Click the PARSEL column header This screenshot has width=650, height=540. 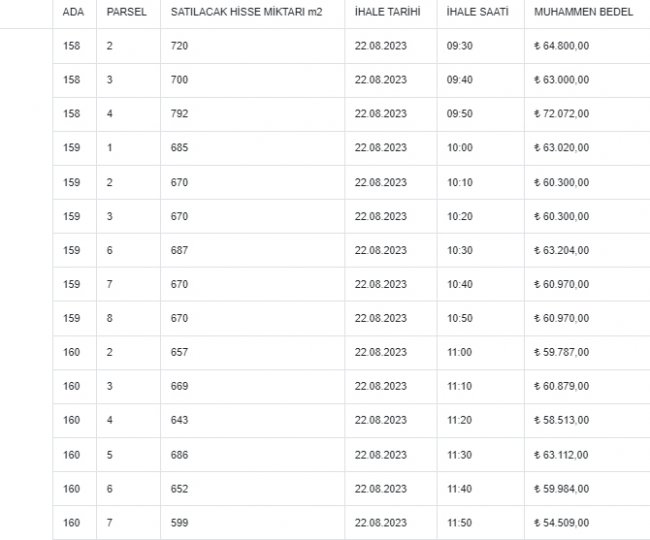[127, 13]
